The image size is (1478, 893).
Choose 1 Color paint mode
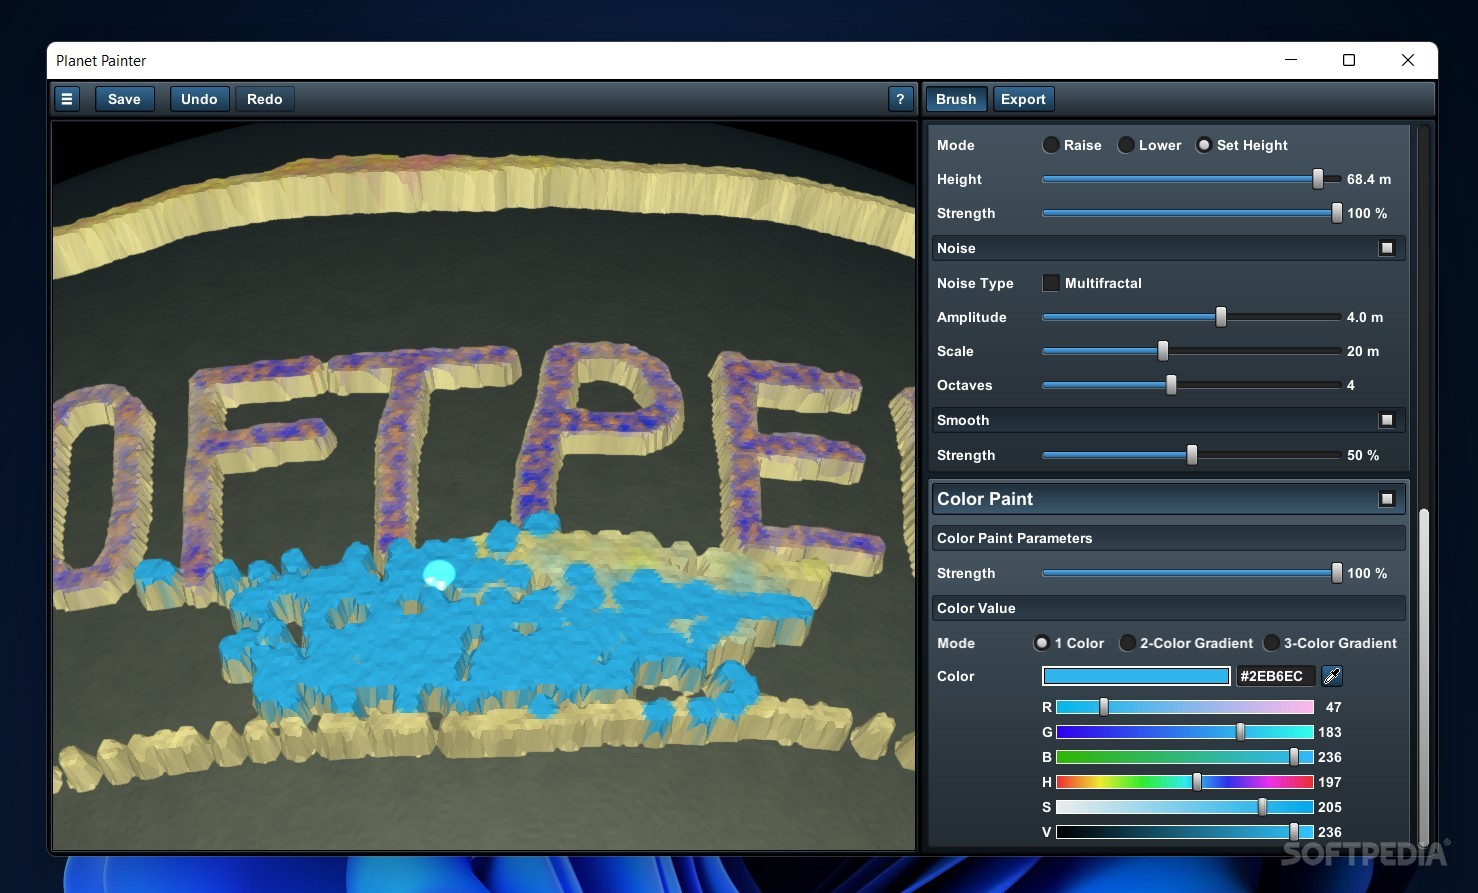pos(1042,643)
